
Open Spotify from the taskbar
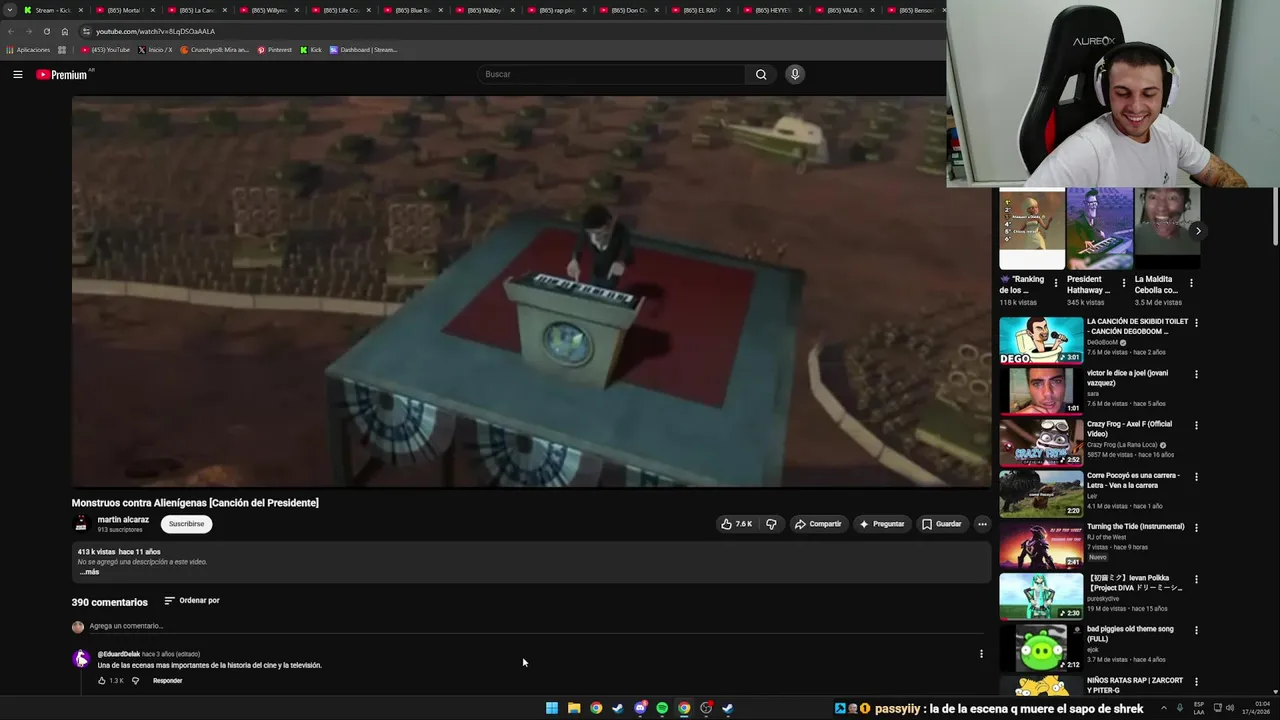click(x=662, y=708)
